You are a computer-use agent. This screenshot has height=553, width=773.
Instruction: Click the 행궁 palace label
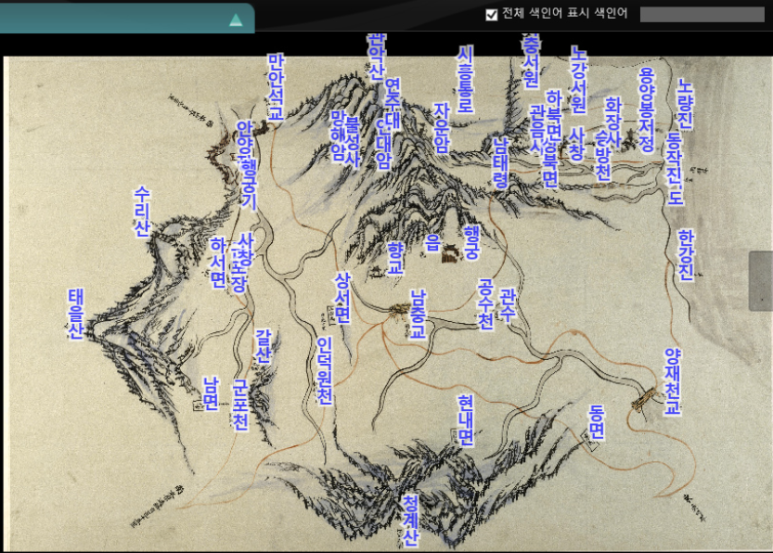tap(472, 242)
